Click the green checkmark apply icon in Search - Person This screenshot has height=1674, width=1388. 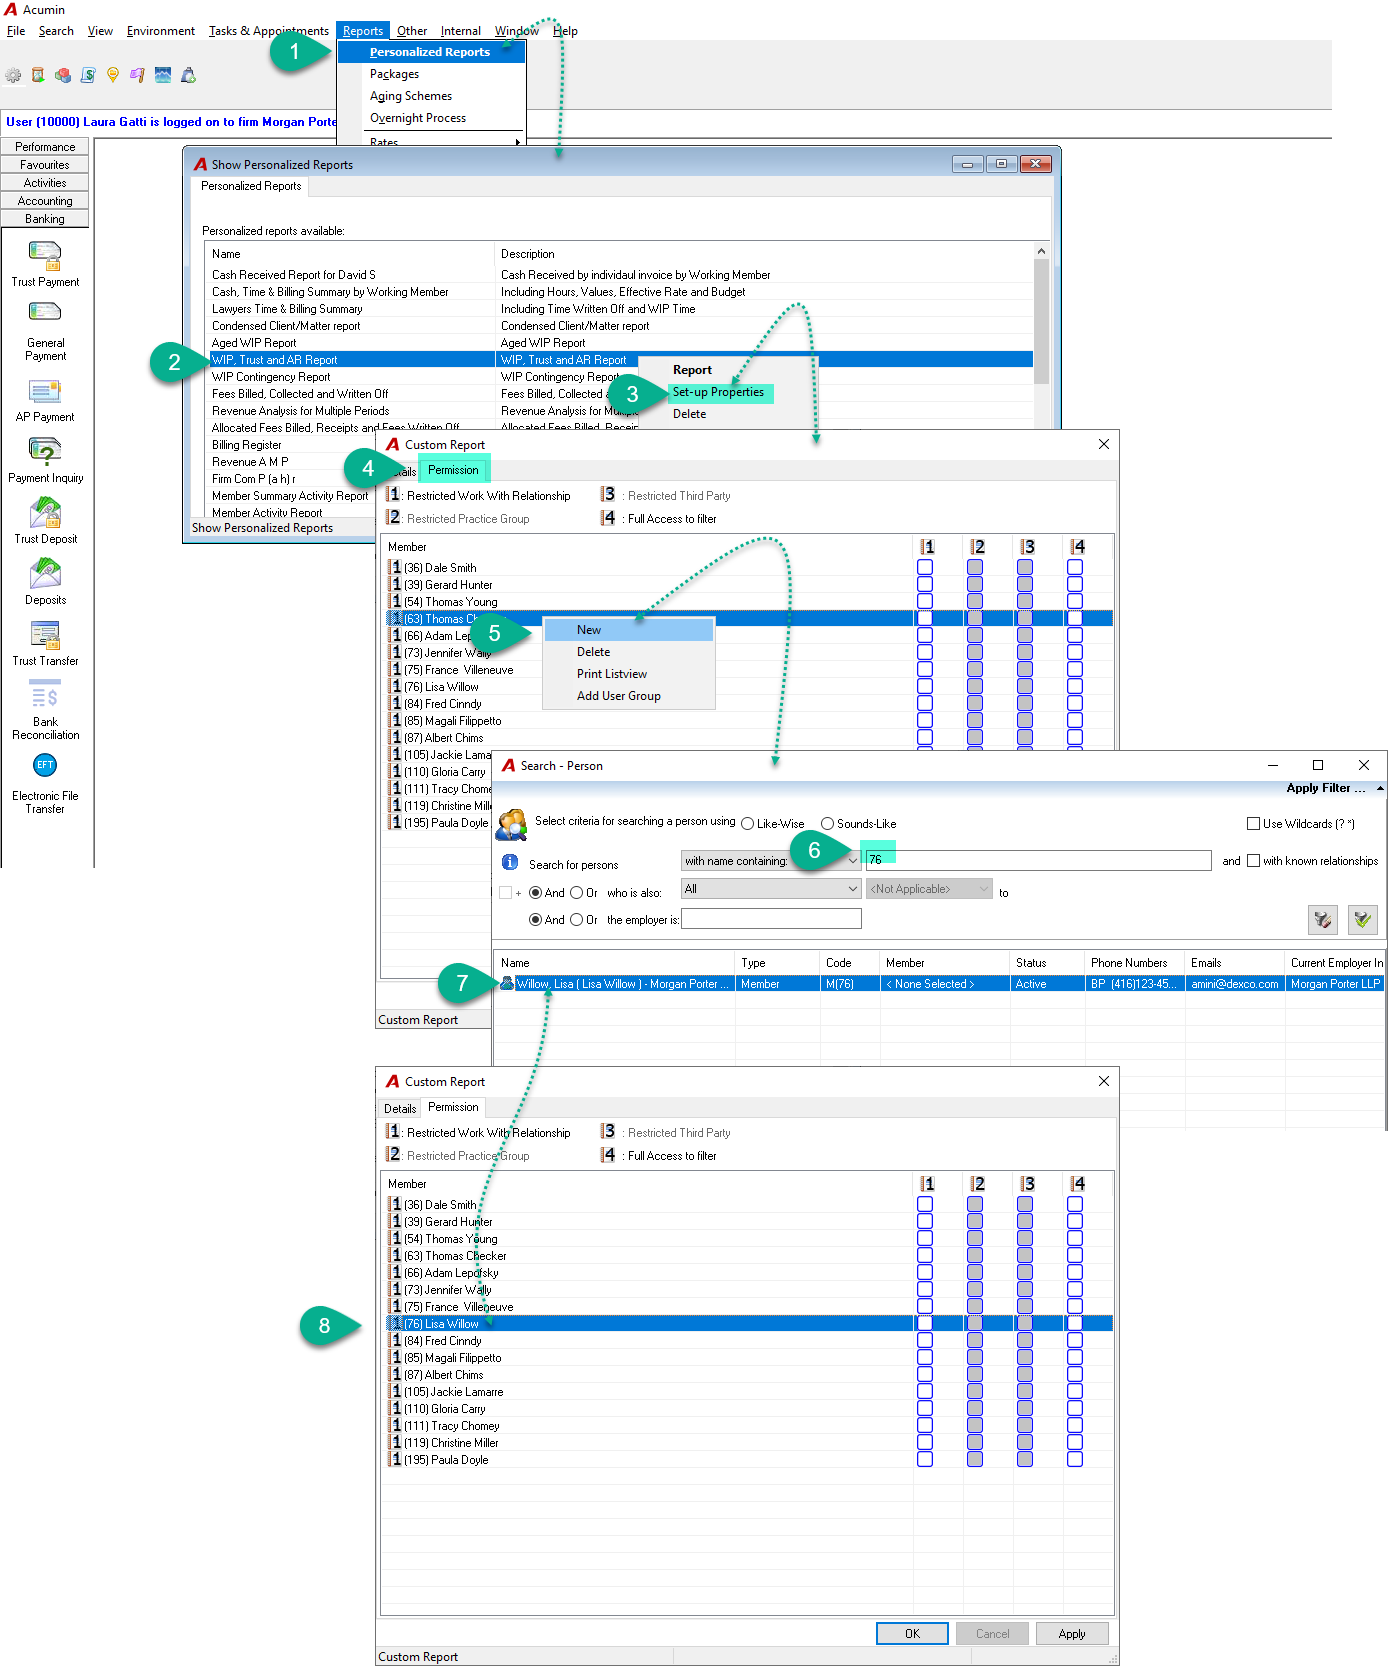click(1362, 919)
